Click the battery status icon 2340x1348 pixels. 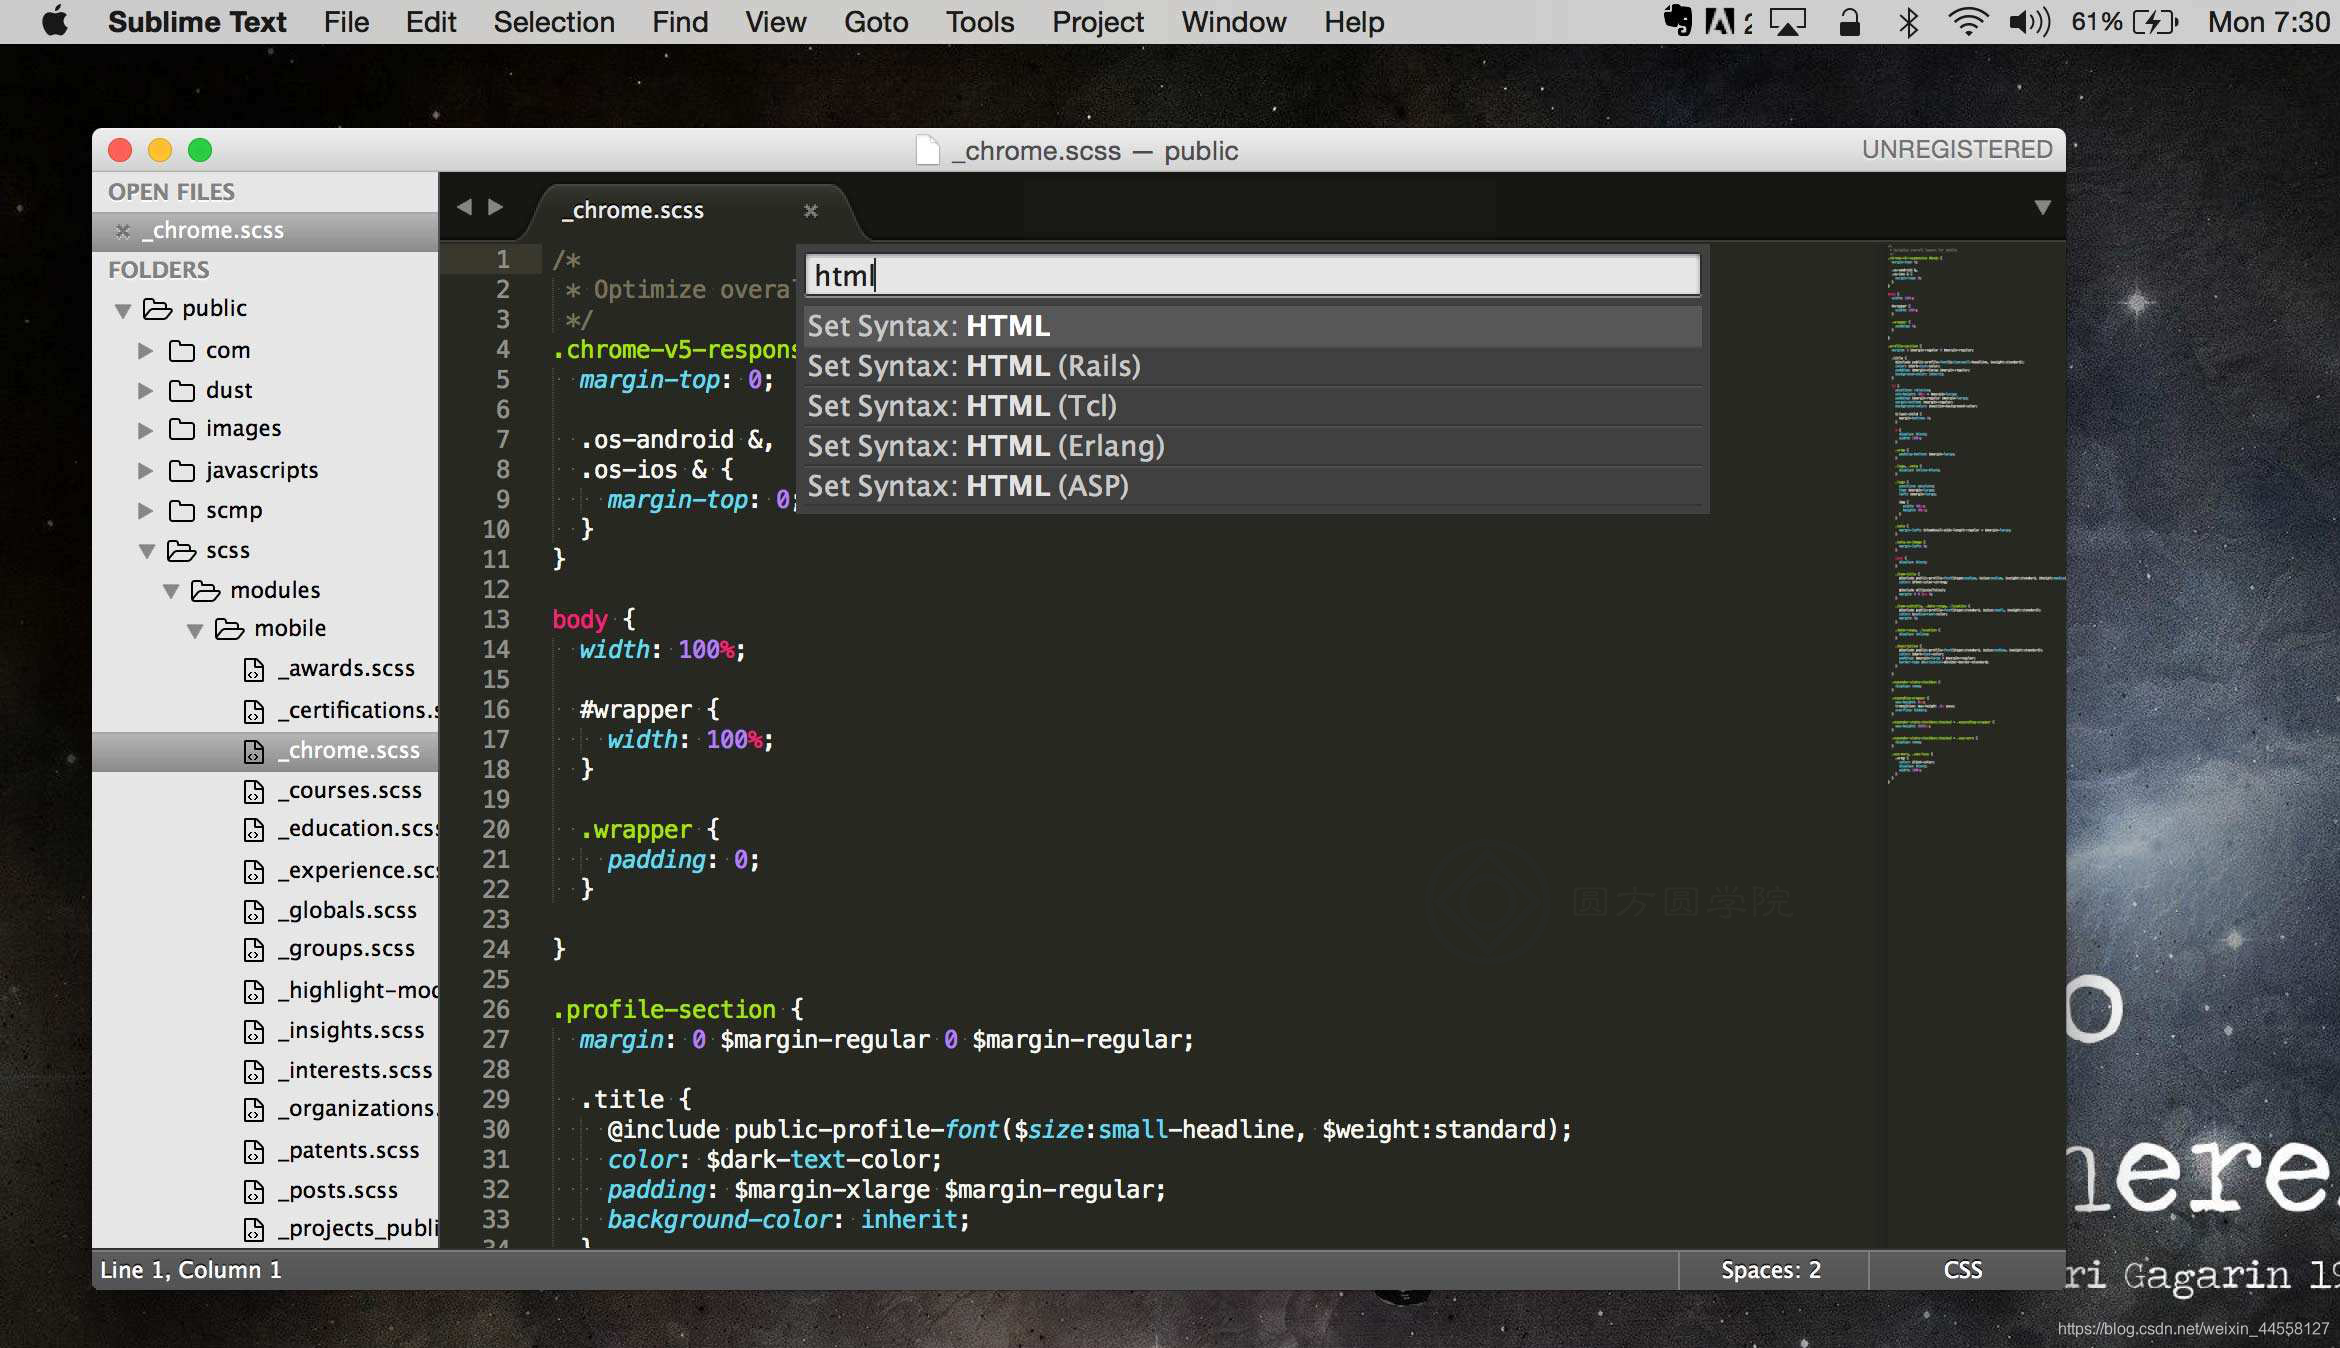2155,21
